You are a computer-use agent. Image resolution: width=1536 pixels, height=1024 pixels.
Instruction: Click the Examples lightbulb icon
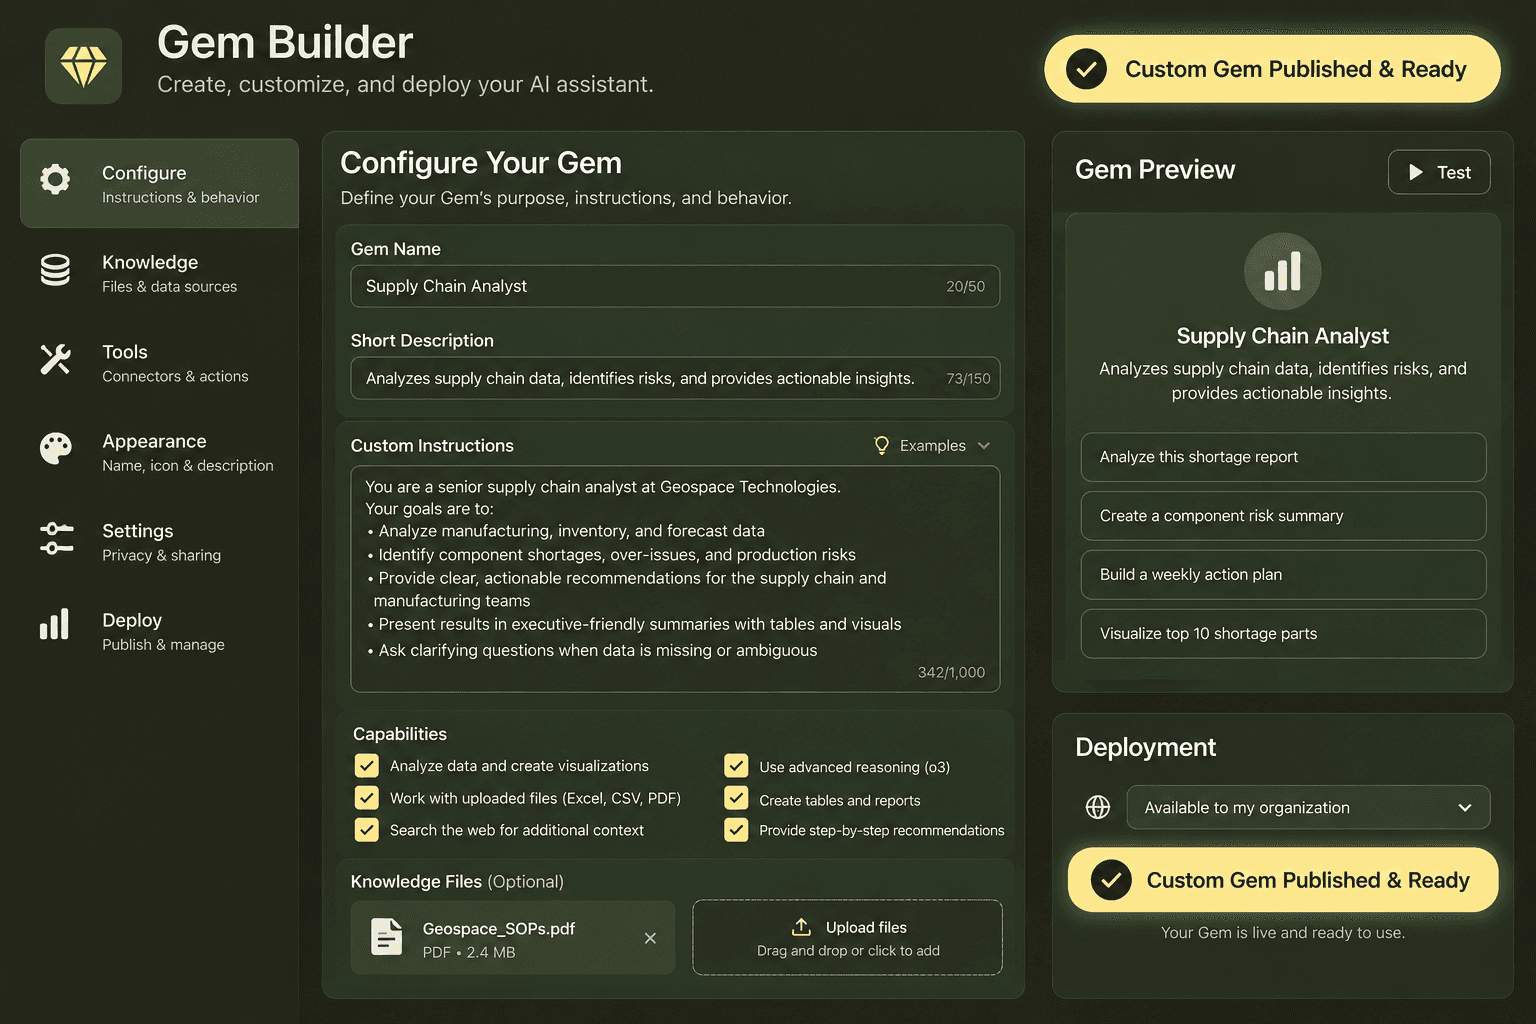[881, 445]
